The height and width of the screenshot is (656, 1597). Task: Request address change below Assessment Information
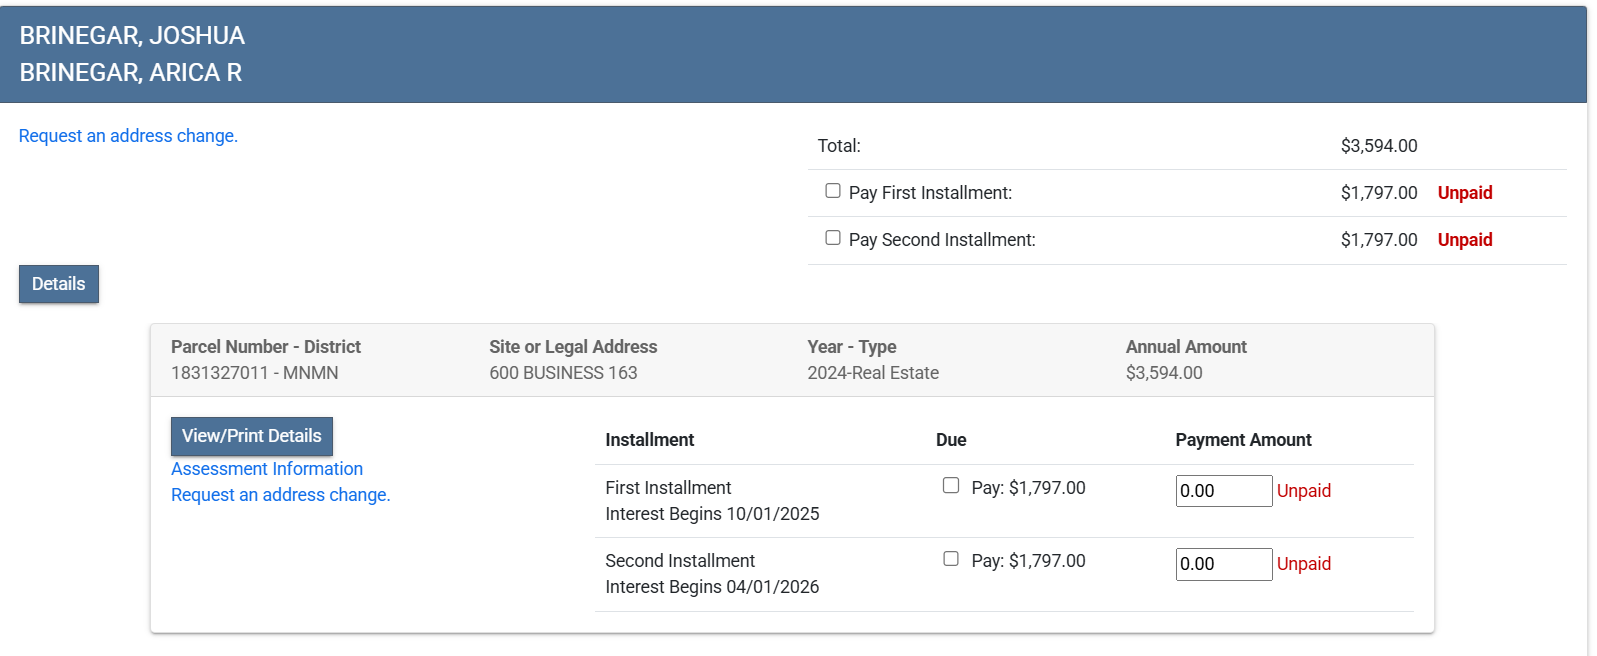click(x=280, y=495)
